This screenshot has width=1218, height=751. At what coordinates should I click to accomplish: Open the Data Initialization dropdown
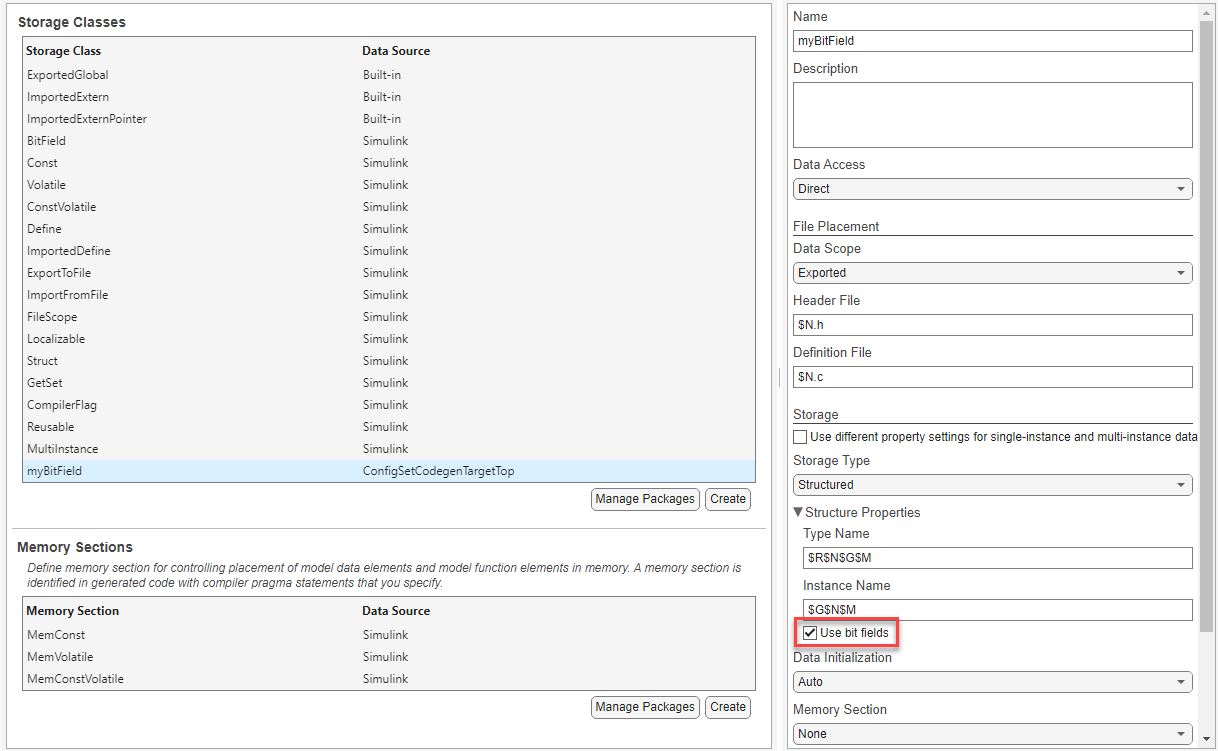992,682
